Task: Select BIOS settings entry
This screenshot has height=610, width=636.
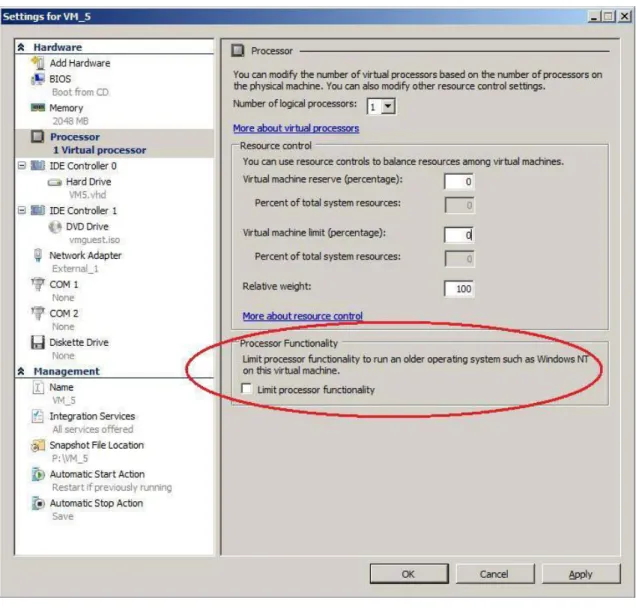Action: tap(60, 79)
